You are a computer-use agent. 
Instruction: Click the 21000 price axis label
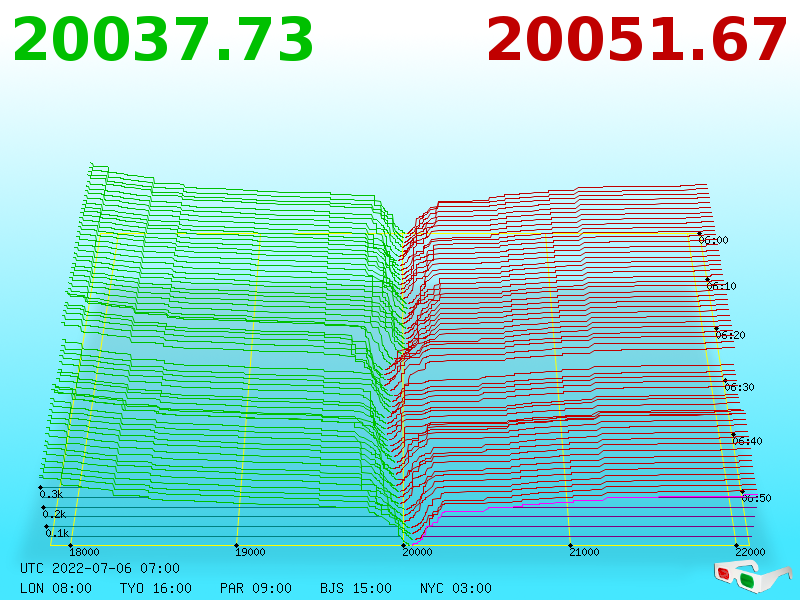tap(584, 552)
